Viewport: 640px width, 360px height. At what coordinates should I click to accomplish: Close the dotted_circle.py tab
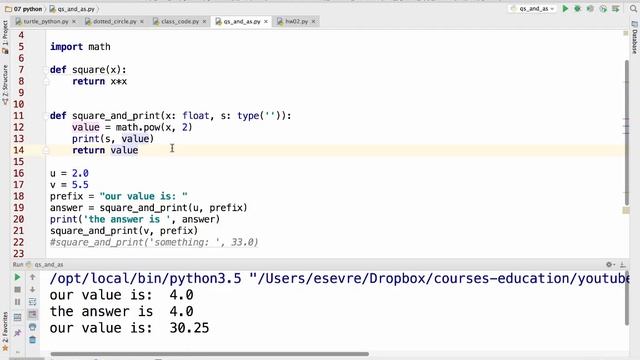[x=142, y=21]
